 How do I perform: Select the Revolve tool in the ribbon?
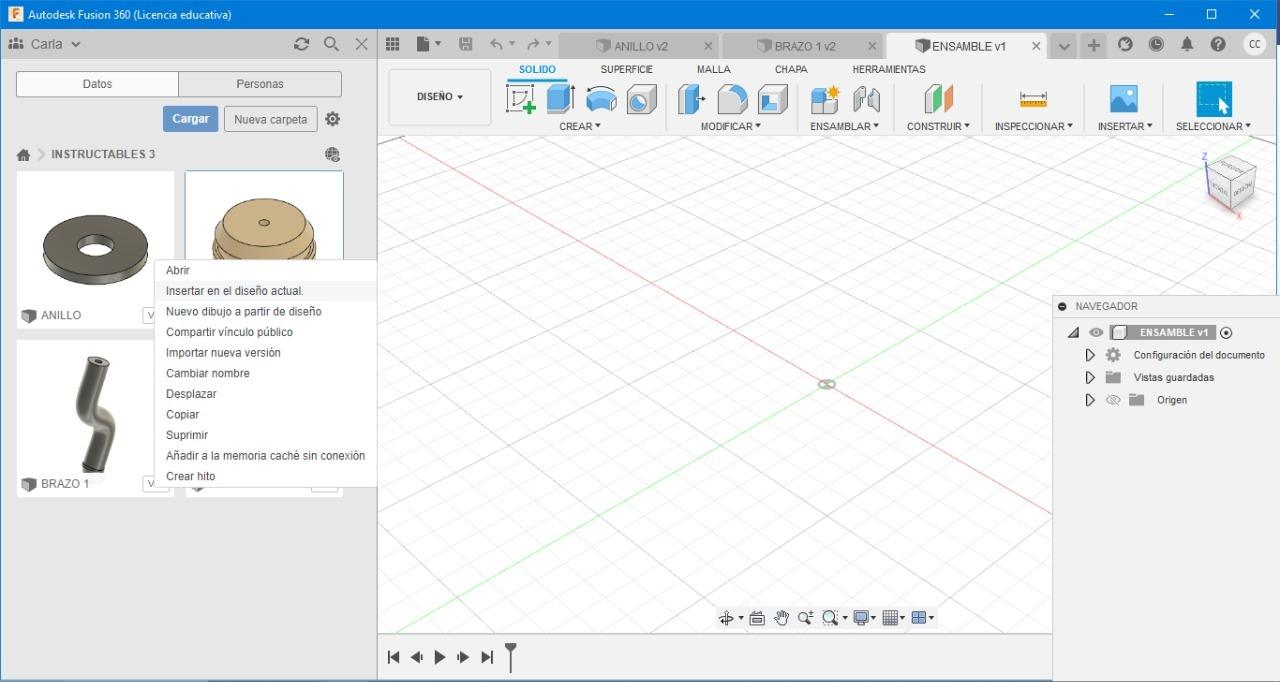[601, 99]
